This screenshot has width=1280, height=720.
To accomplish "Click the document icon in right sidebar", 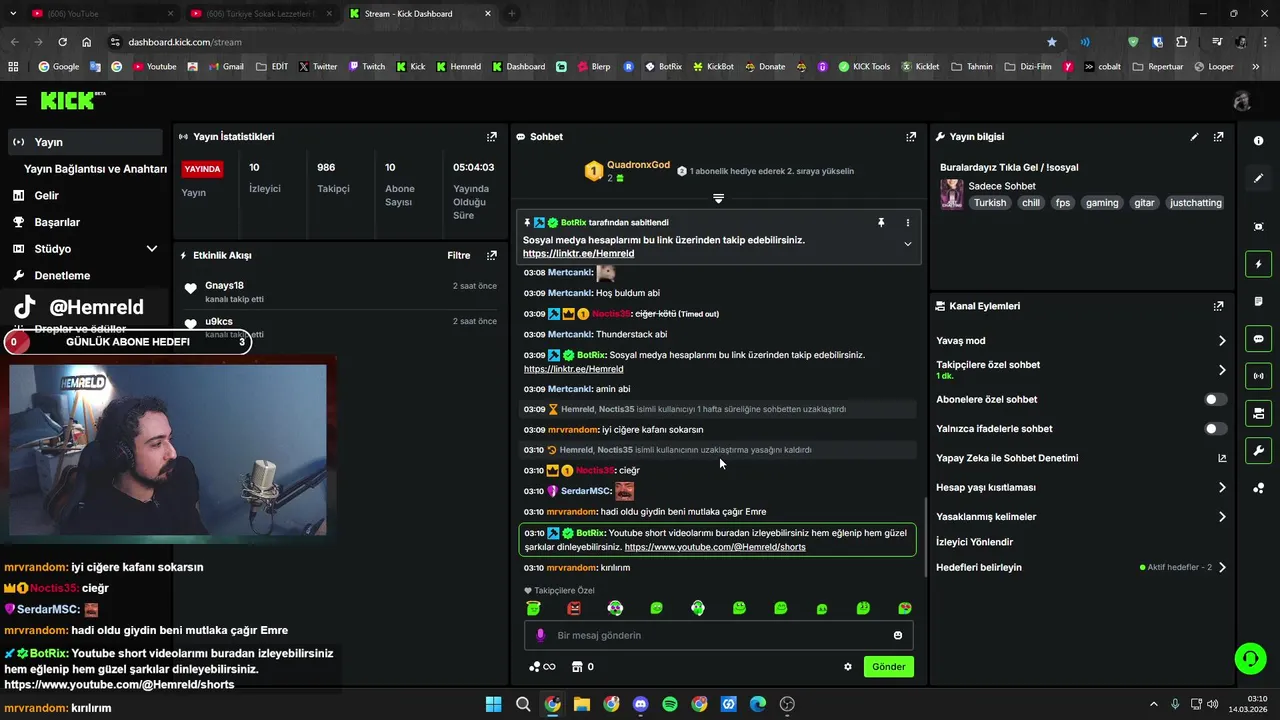I will [x=1258, y=302].
